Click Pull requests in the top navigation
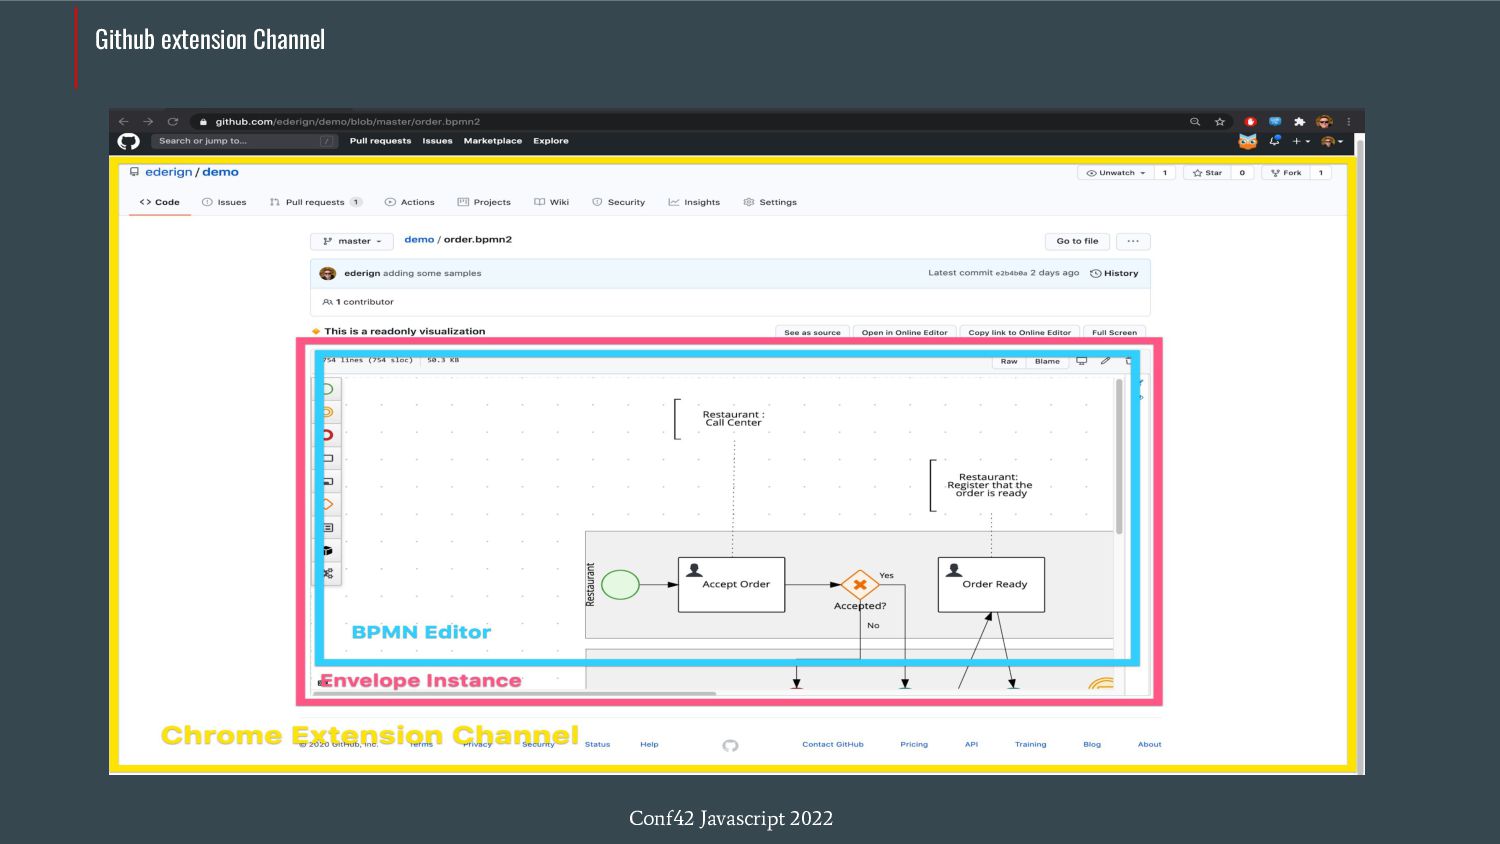The width and height of the screenshot is (1500, 844). click(x=380, y=141)
